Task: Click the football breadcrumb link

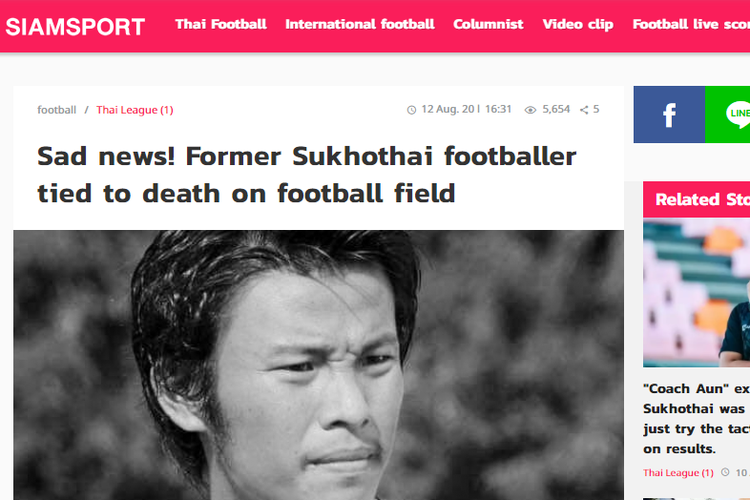Action: (x=57, y=110)
